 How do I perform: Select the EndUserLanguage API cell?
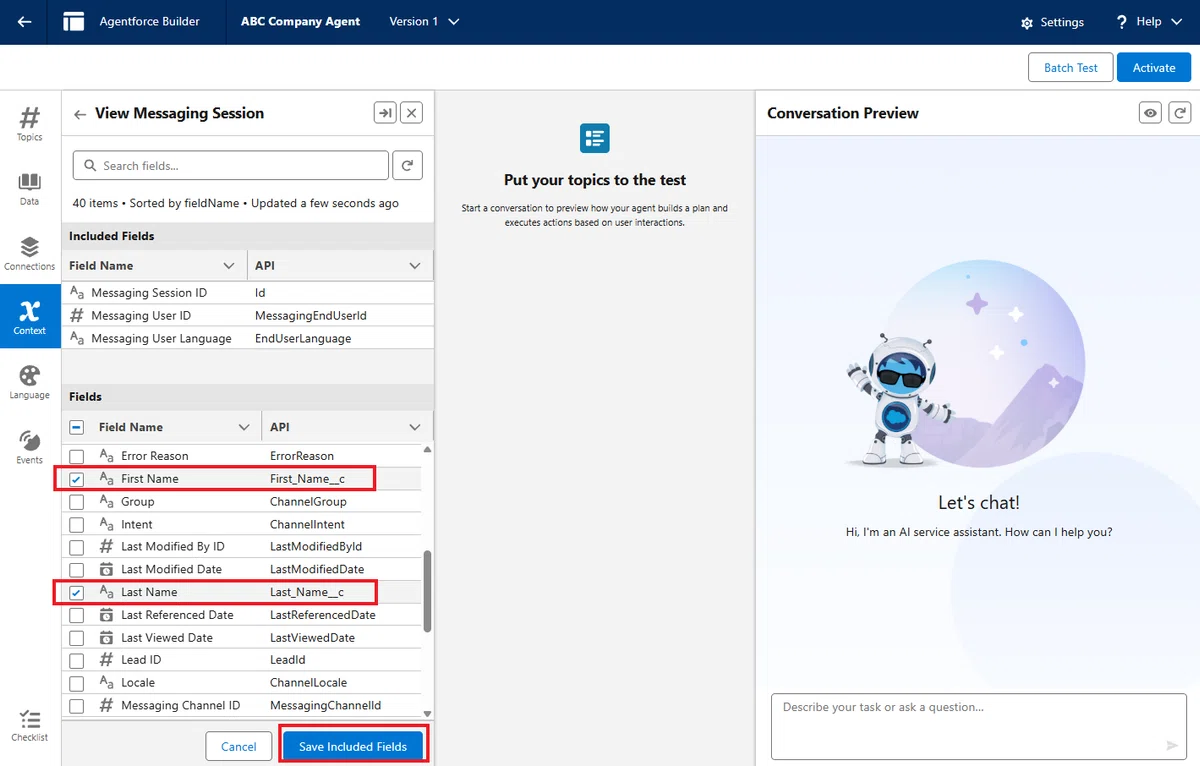click(303, 338)
